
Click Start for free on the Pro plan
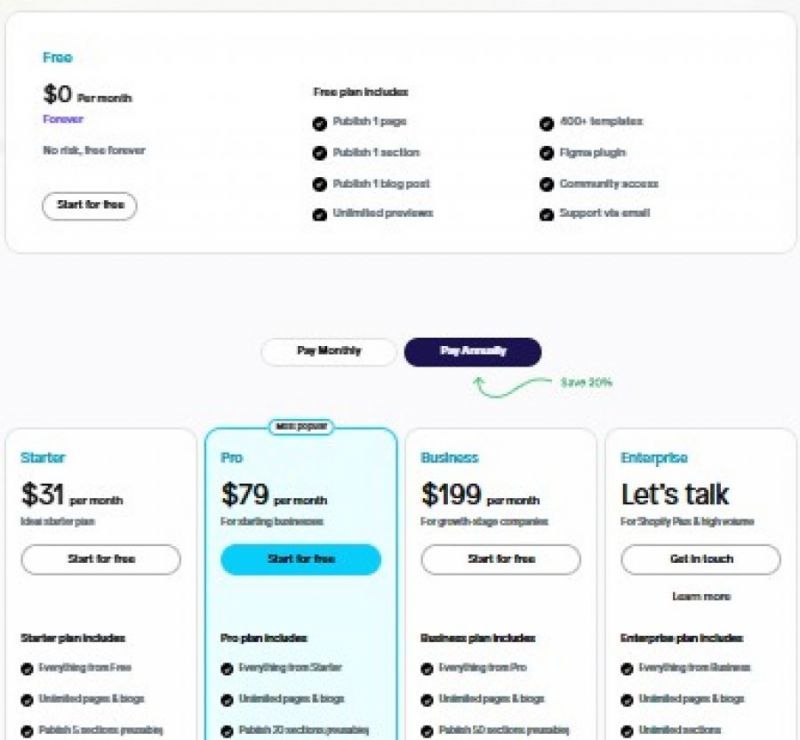300,559
